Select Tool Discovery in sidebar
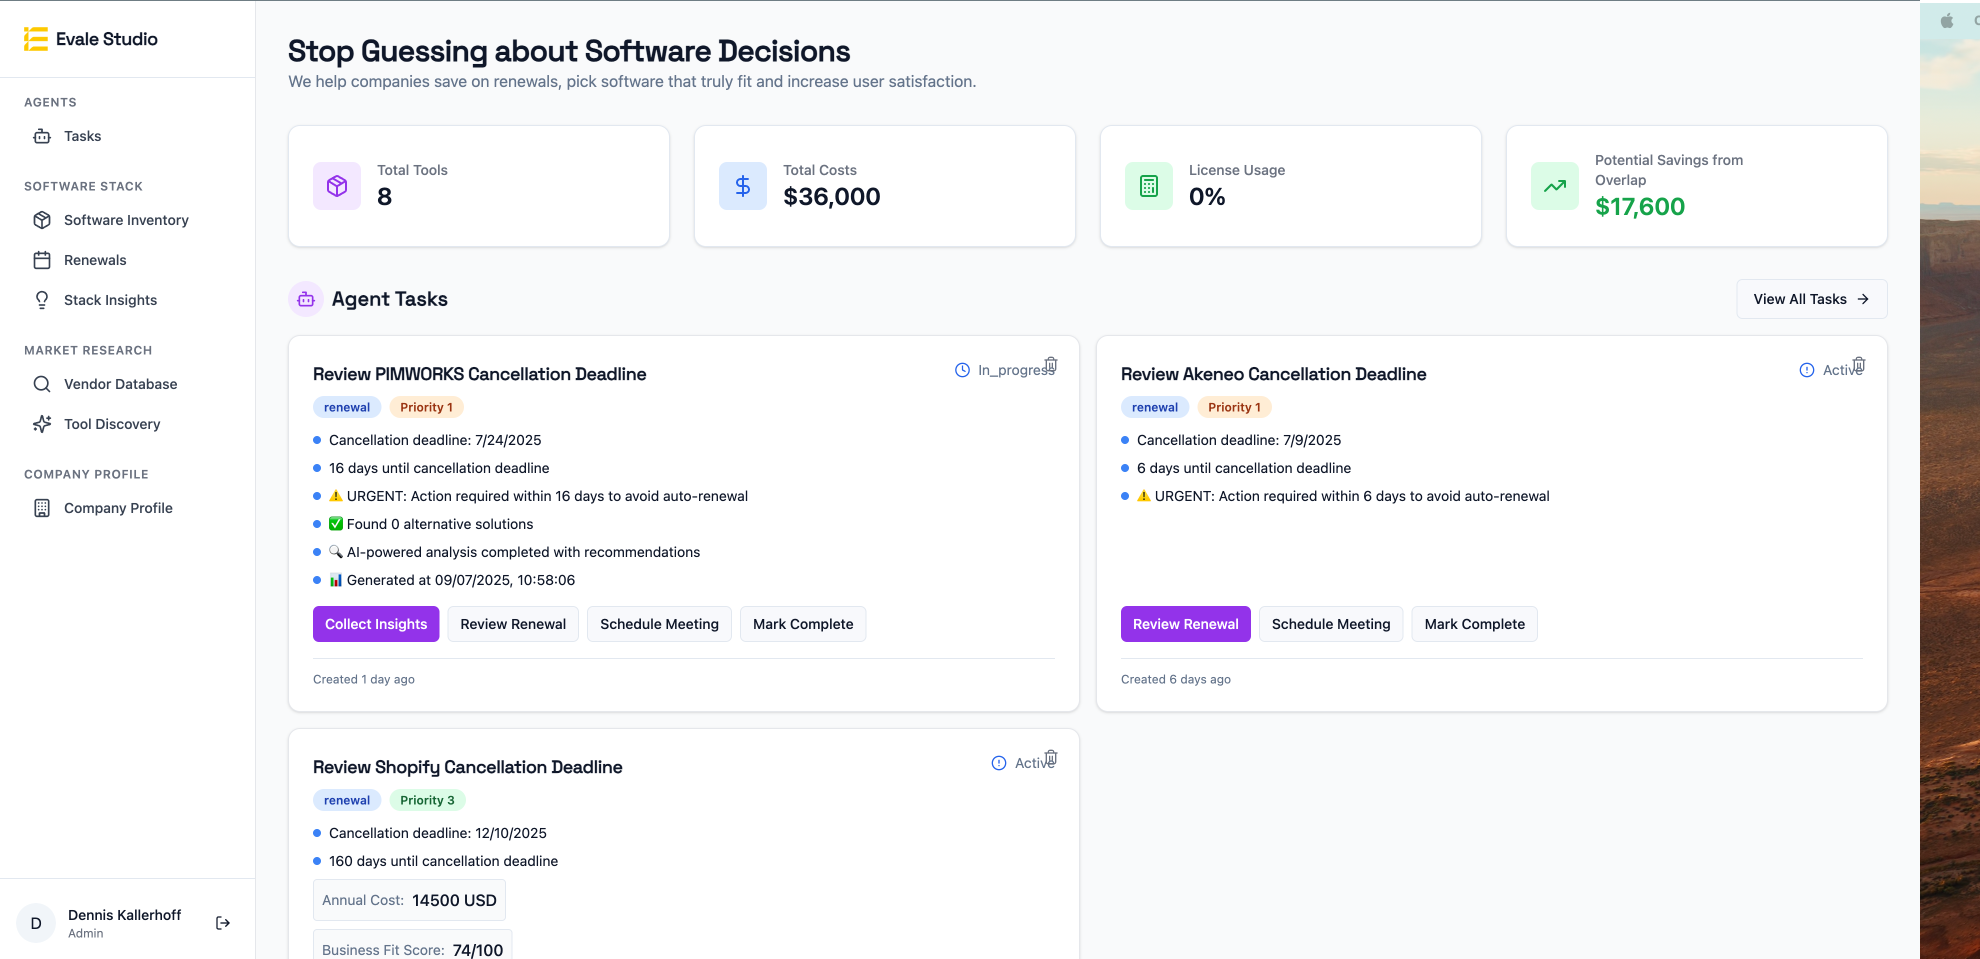 click(x=112, y=424)
